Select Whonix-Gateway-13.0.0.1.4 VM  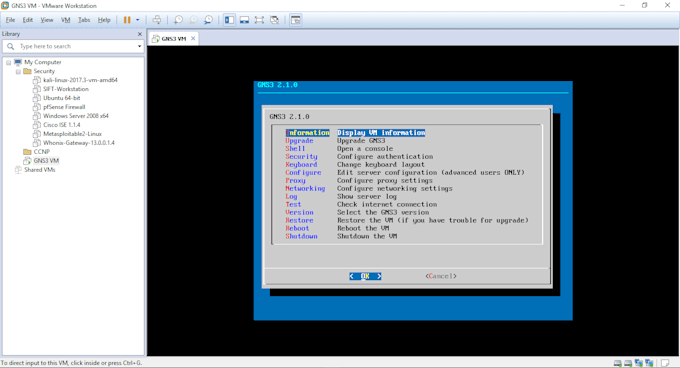[78, 143]
